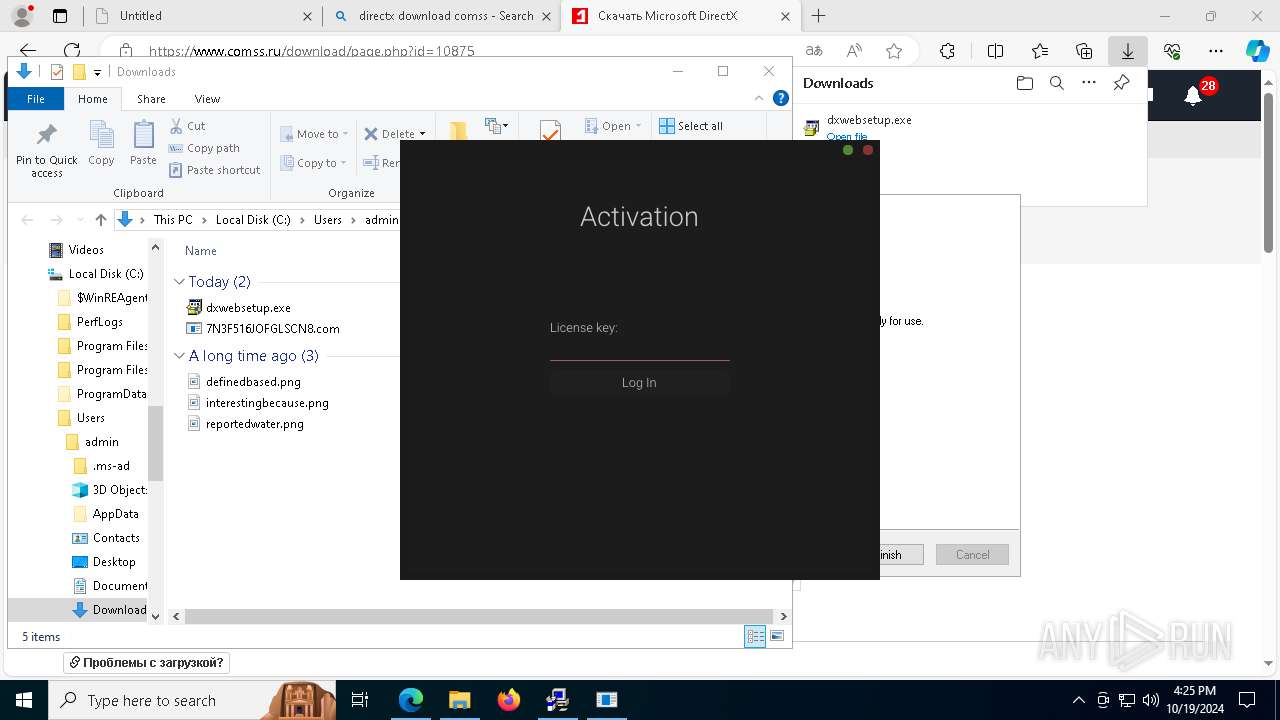
Task: Switch to the Home ribbon tab
Action: point(93,99)
